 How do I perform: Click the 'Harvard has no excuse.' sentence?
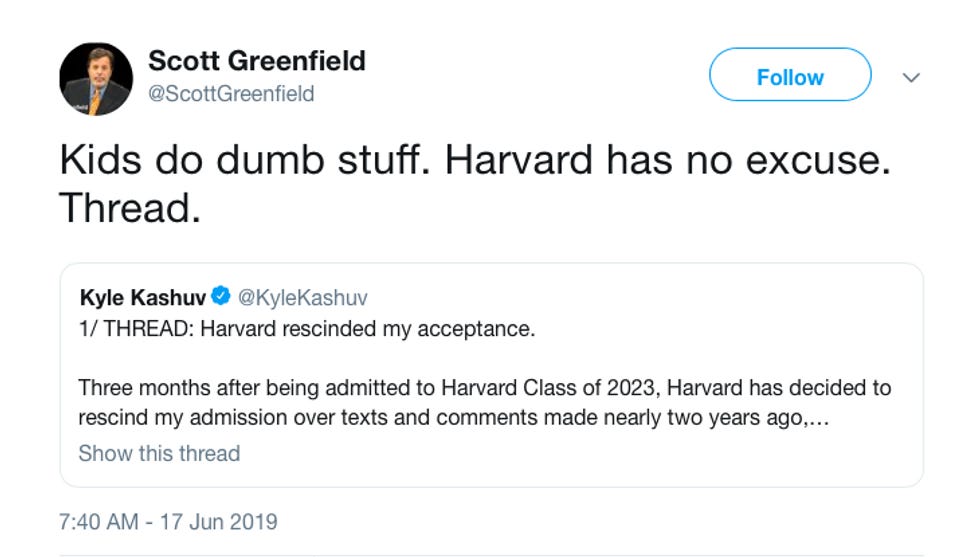coord(667,161)
